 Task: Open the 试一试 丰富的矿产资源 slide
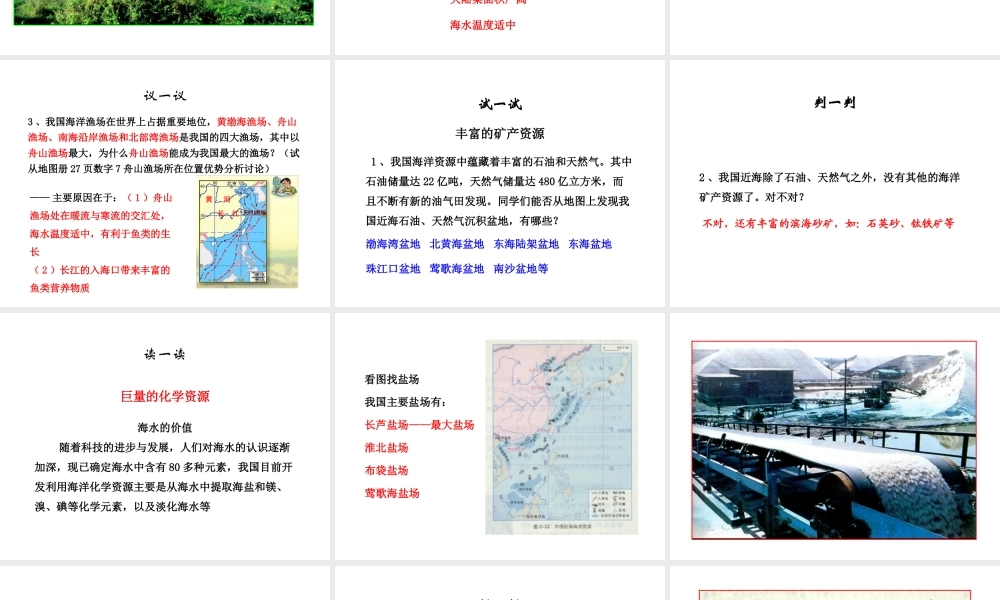pos(500,184)
